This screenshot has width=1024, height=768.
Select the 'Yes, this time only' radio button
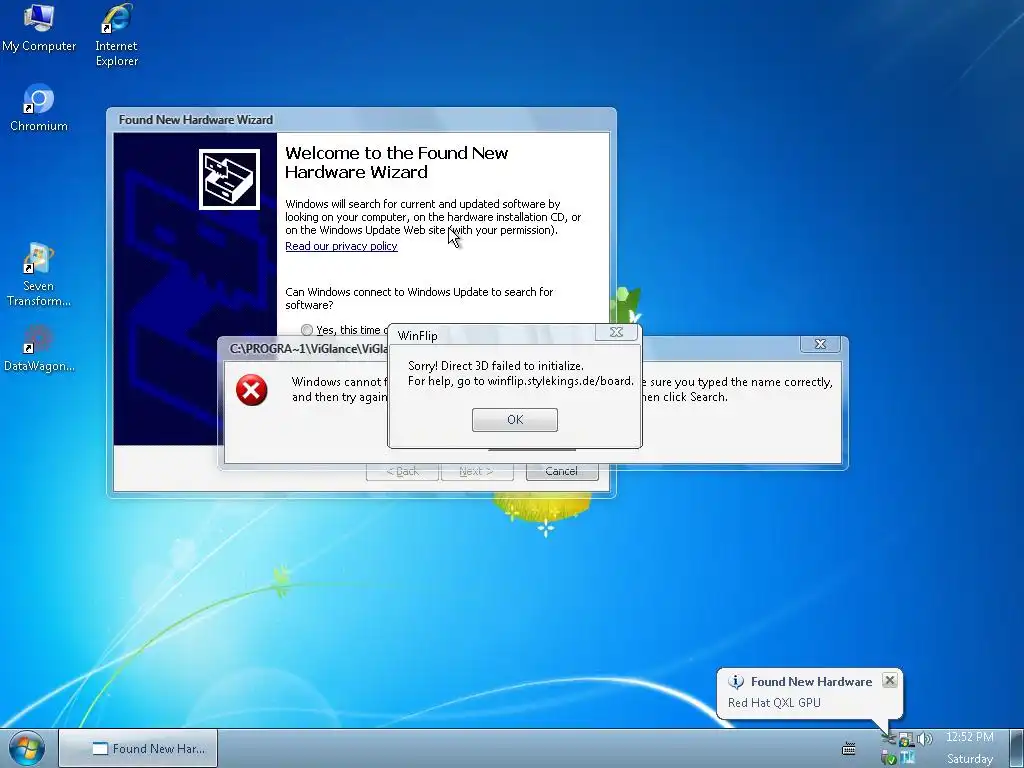click(307, 330)
